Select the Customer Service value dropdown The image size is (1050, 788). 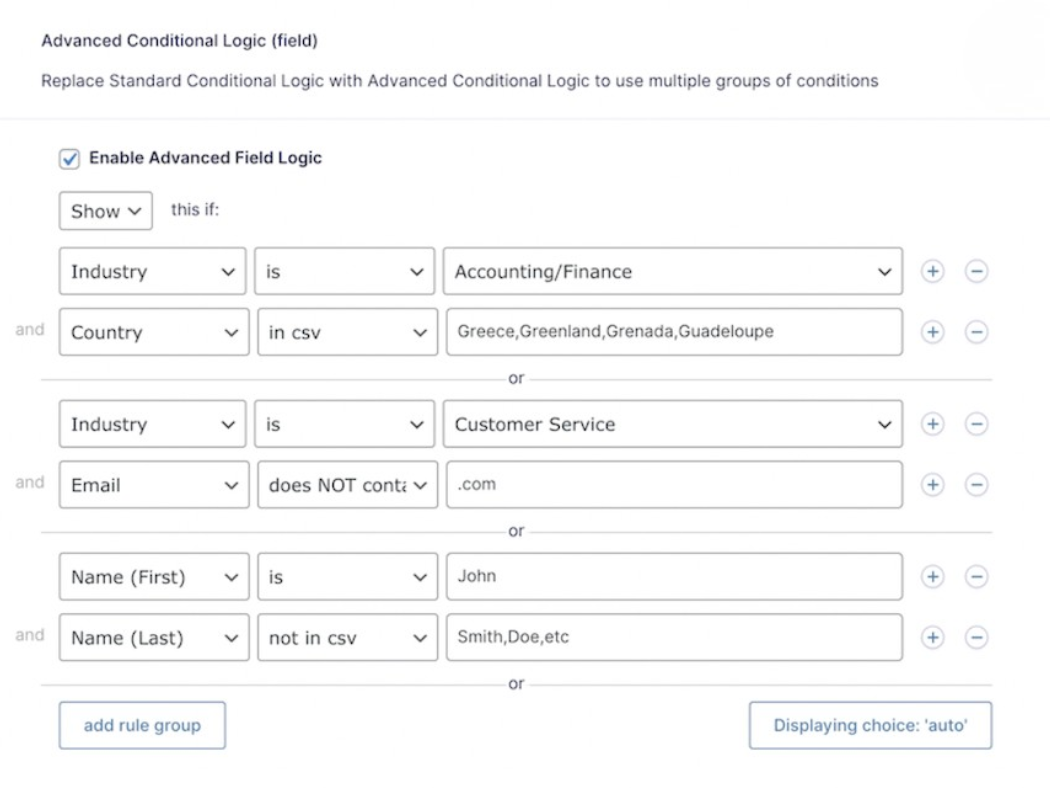674,424
